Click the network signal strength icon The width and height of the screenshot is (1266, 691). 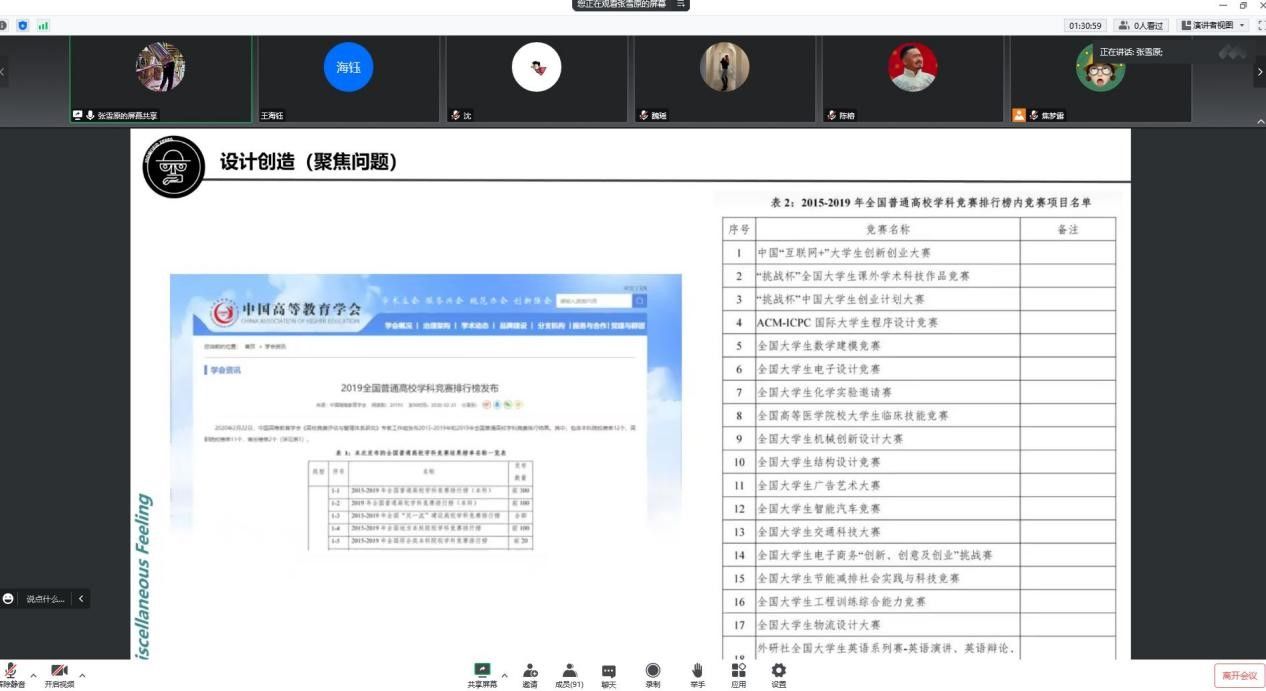coord(43,25)
